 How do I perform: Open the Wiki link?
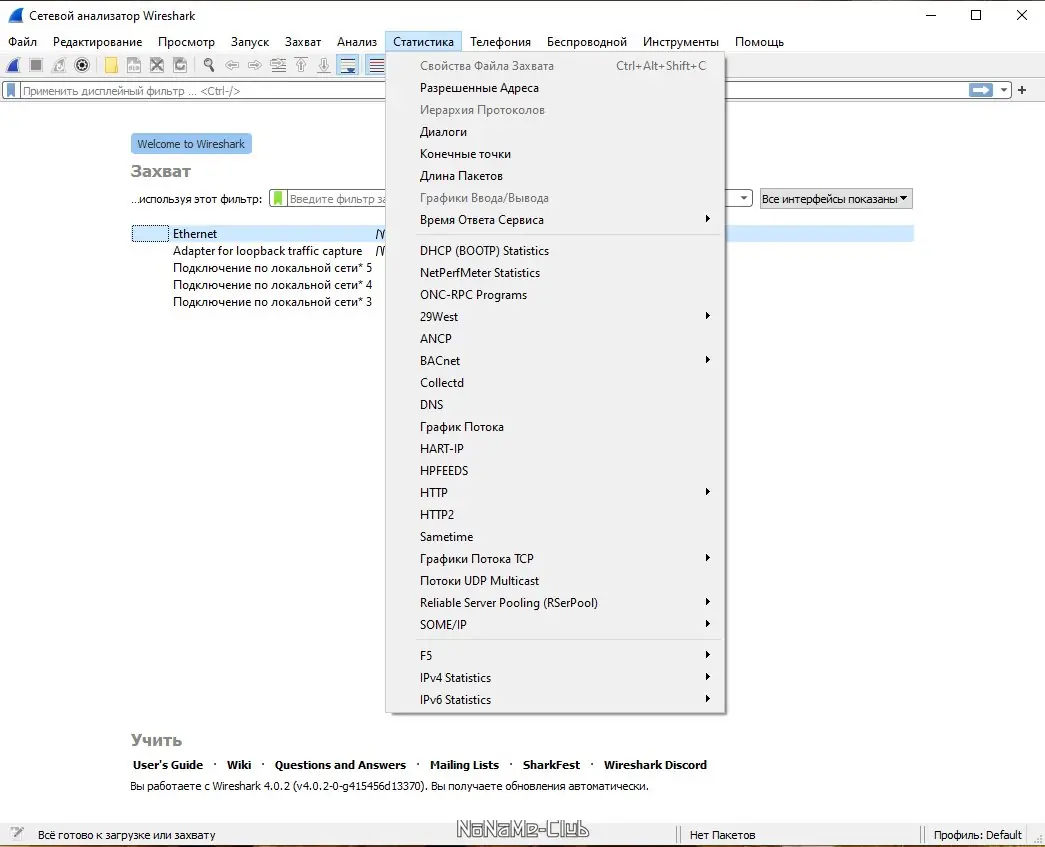[x=239, y=765]
